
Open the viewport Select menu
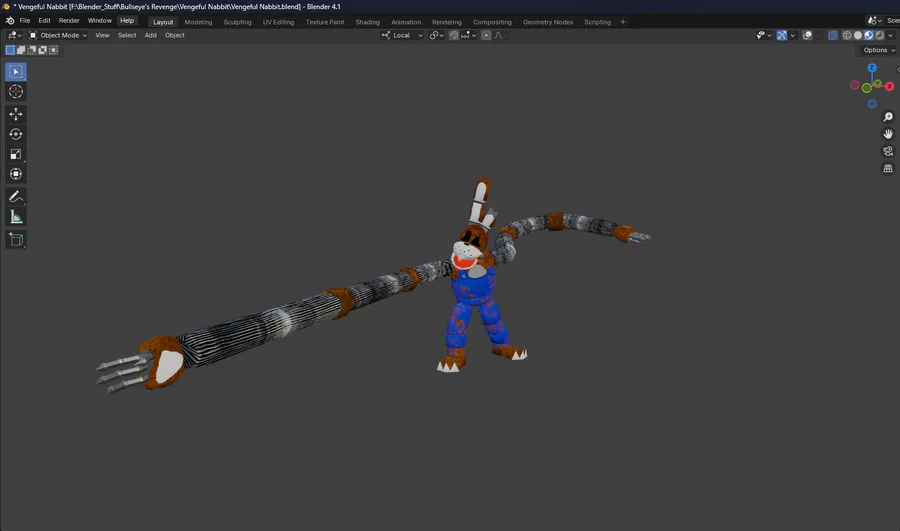pyautogui.click(x=127, y=35)
